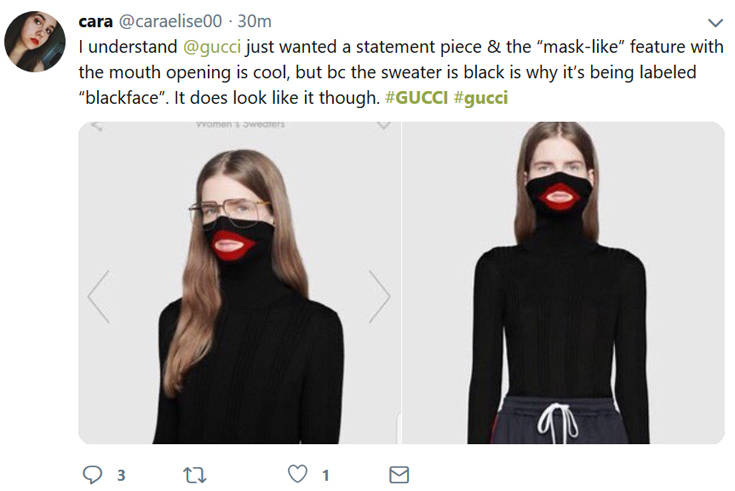This screenshot has width=735, height=491.
Task: Click the left arrow in the product image
Action: (99, 297)
